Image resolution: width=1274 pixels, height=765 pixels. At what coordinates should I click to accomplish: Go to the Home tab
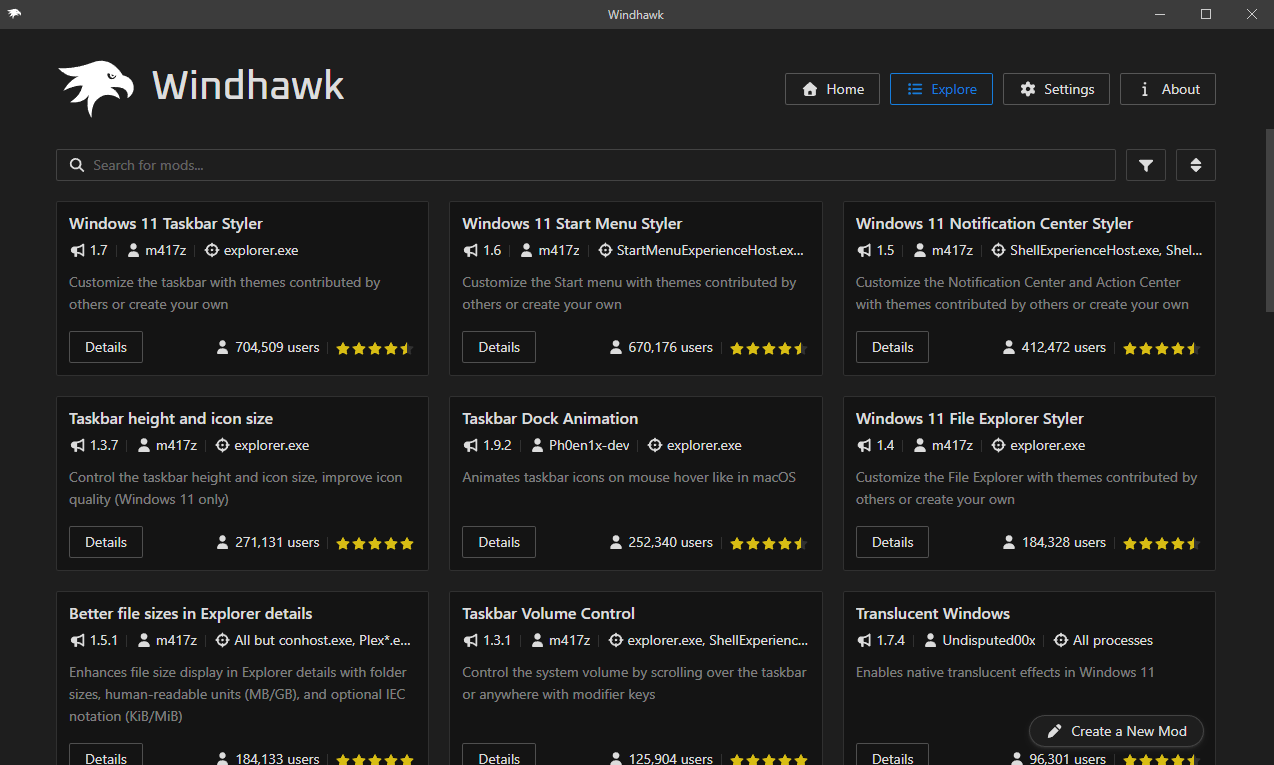tap(832, 89)
